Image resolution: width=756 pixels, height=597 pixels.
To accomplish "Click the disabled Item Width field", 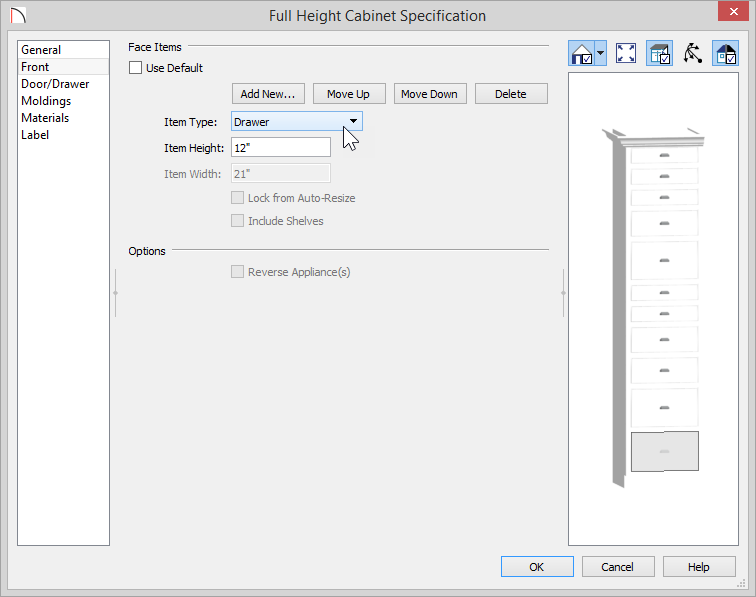I will 281,174.
